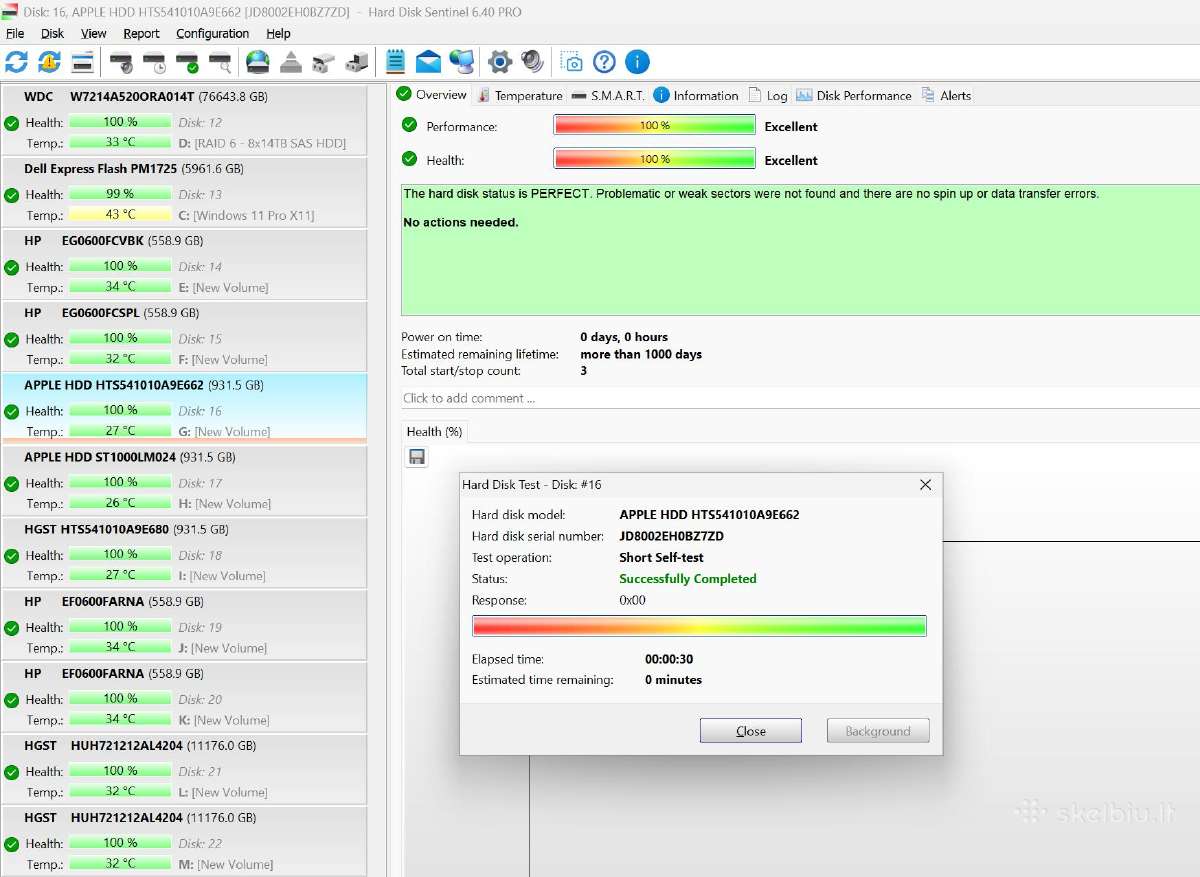Click the green status icon of Dell Express Flash

(x=11, y=195)
